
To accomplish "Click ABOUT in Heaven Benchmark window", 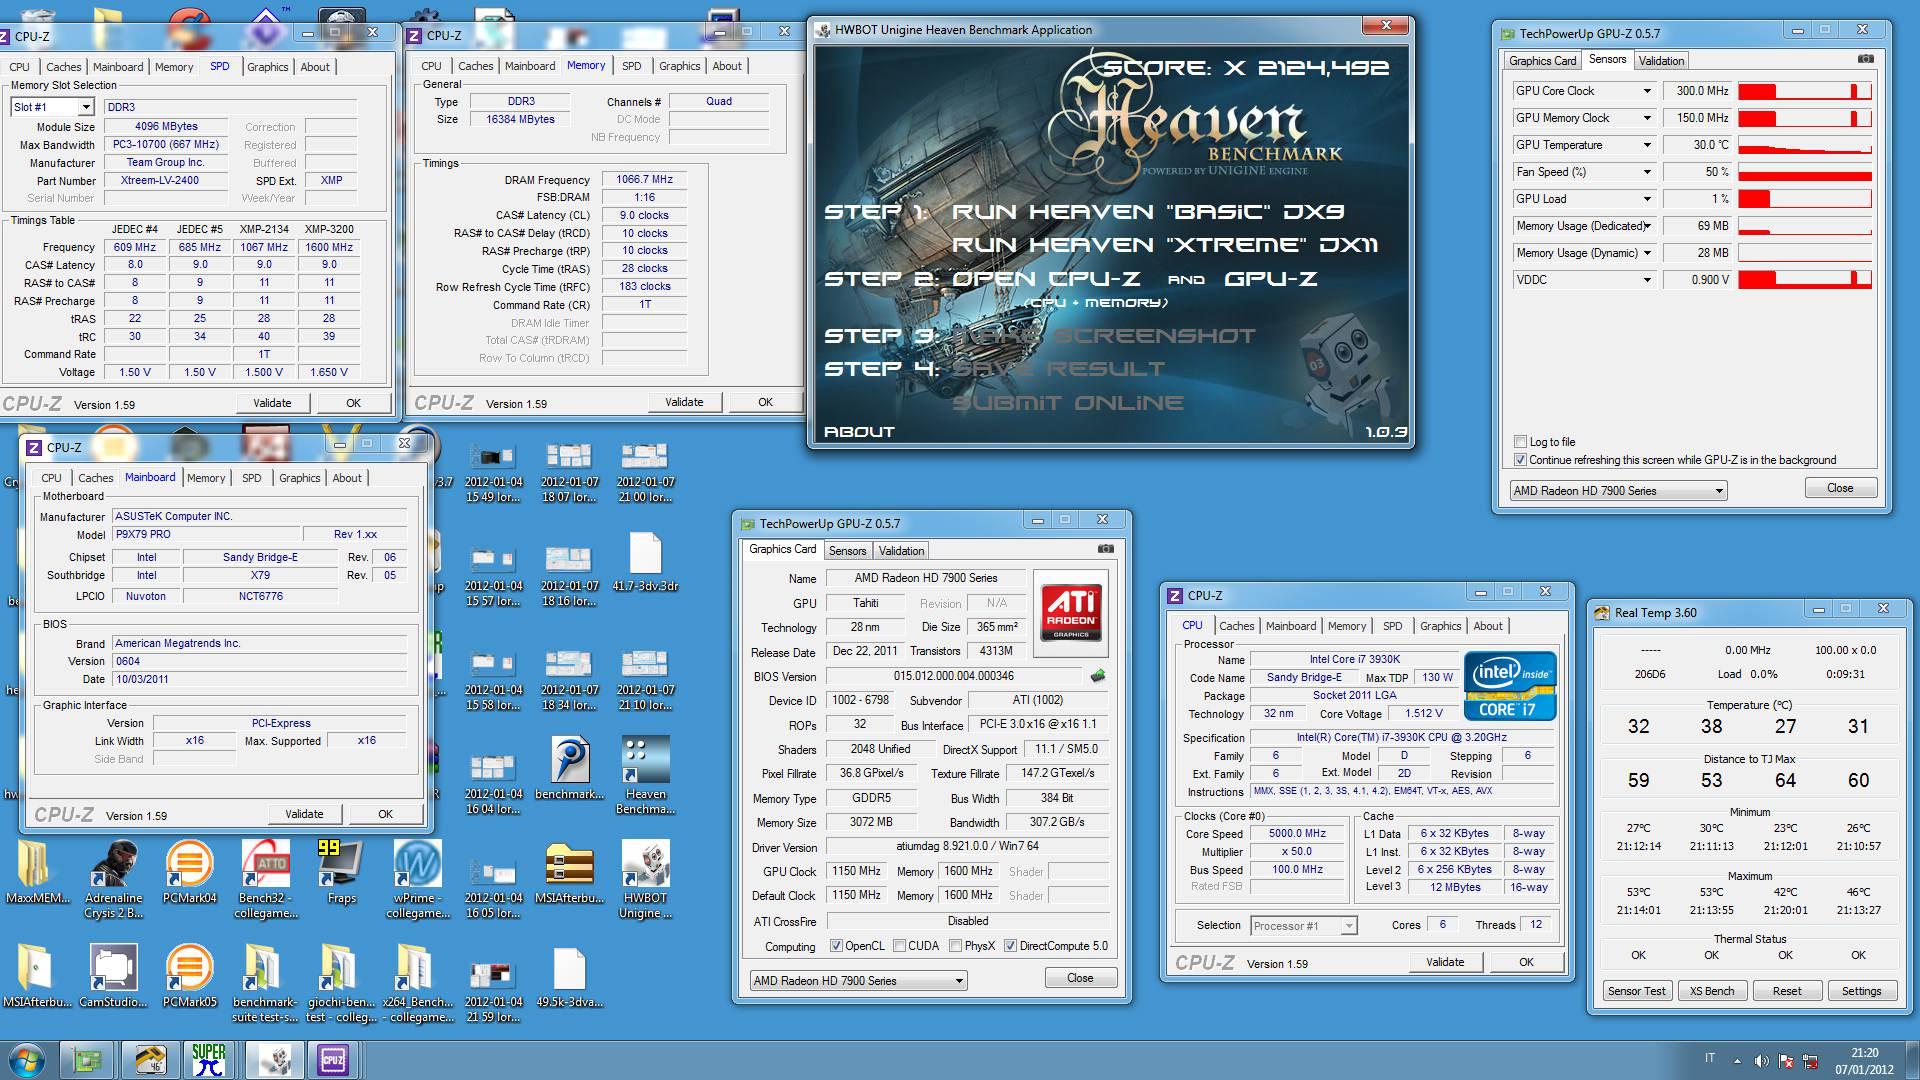I will (x=858, y=432).
